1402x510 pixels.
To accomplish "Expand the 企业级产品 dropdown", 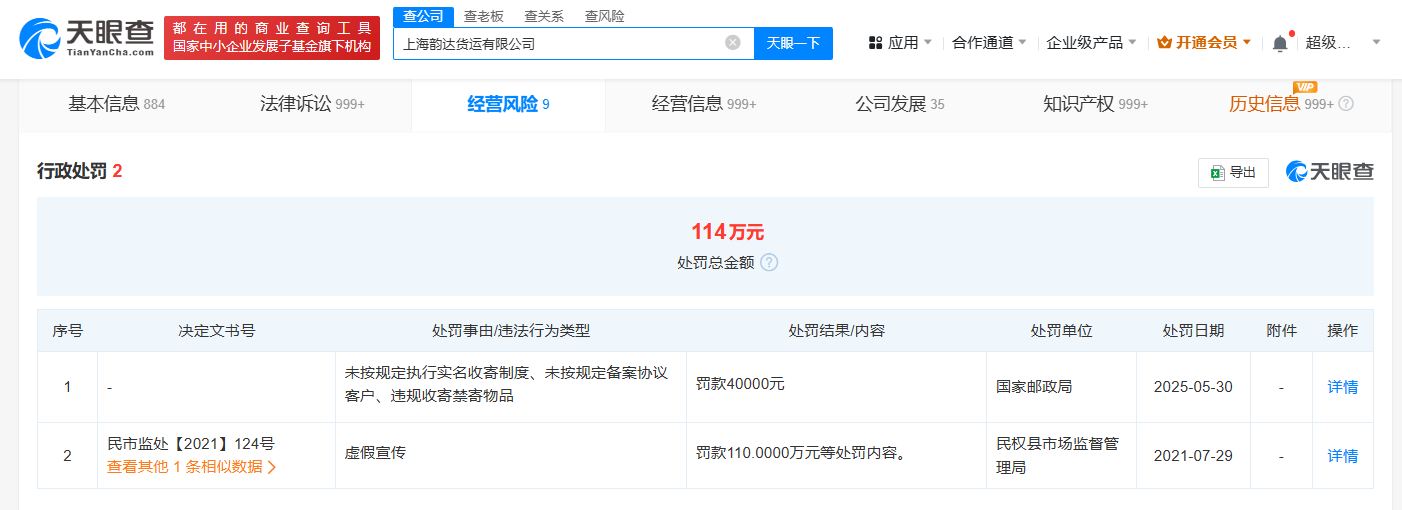I will click(x=1132, y=43).
